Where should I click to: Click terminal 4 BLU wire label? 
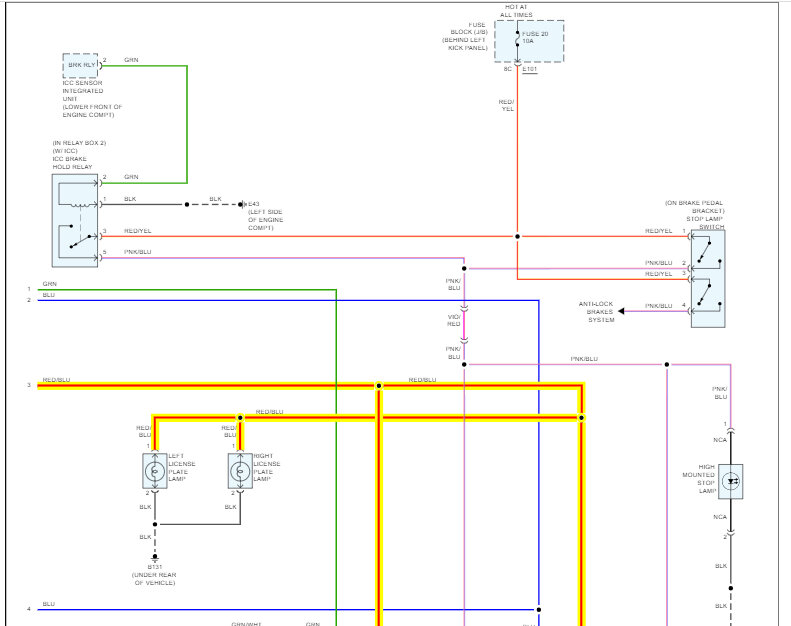tap(48, 604)
